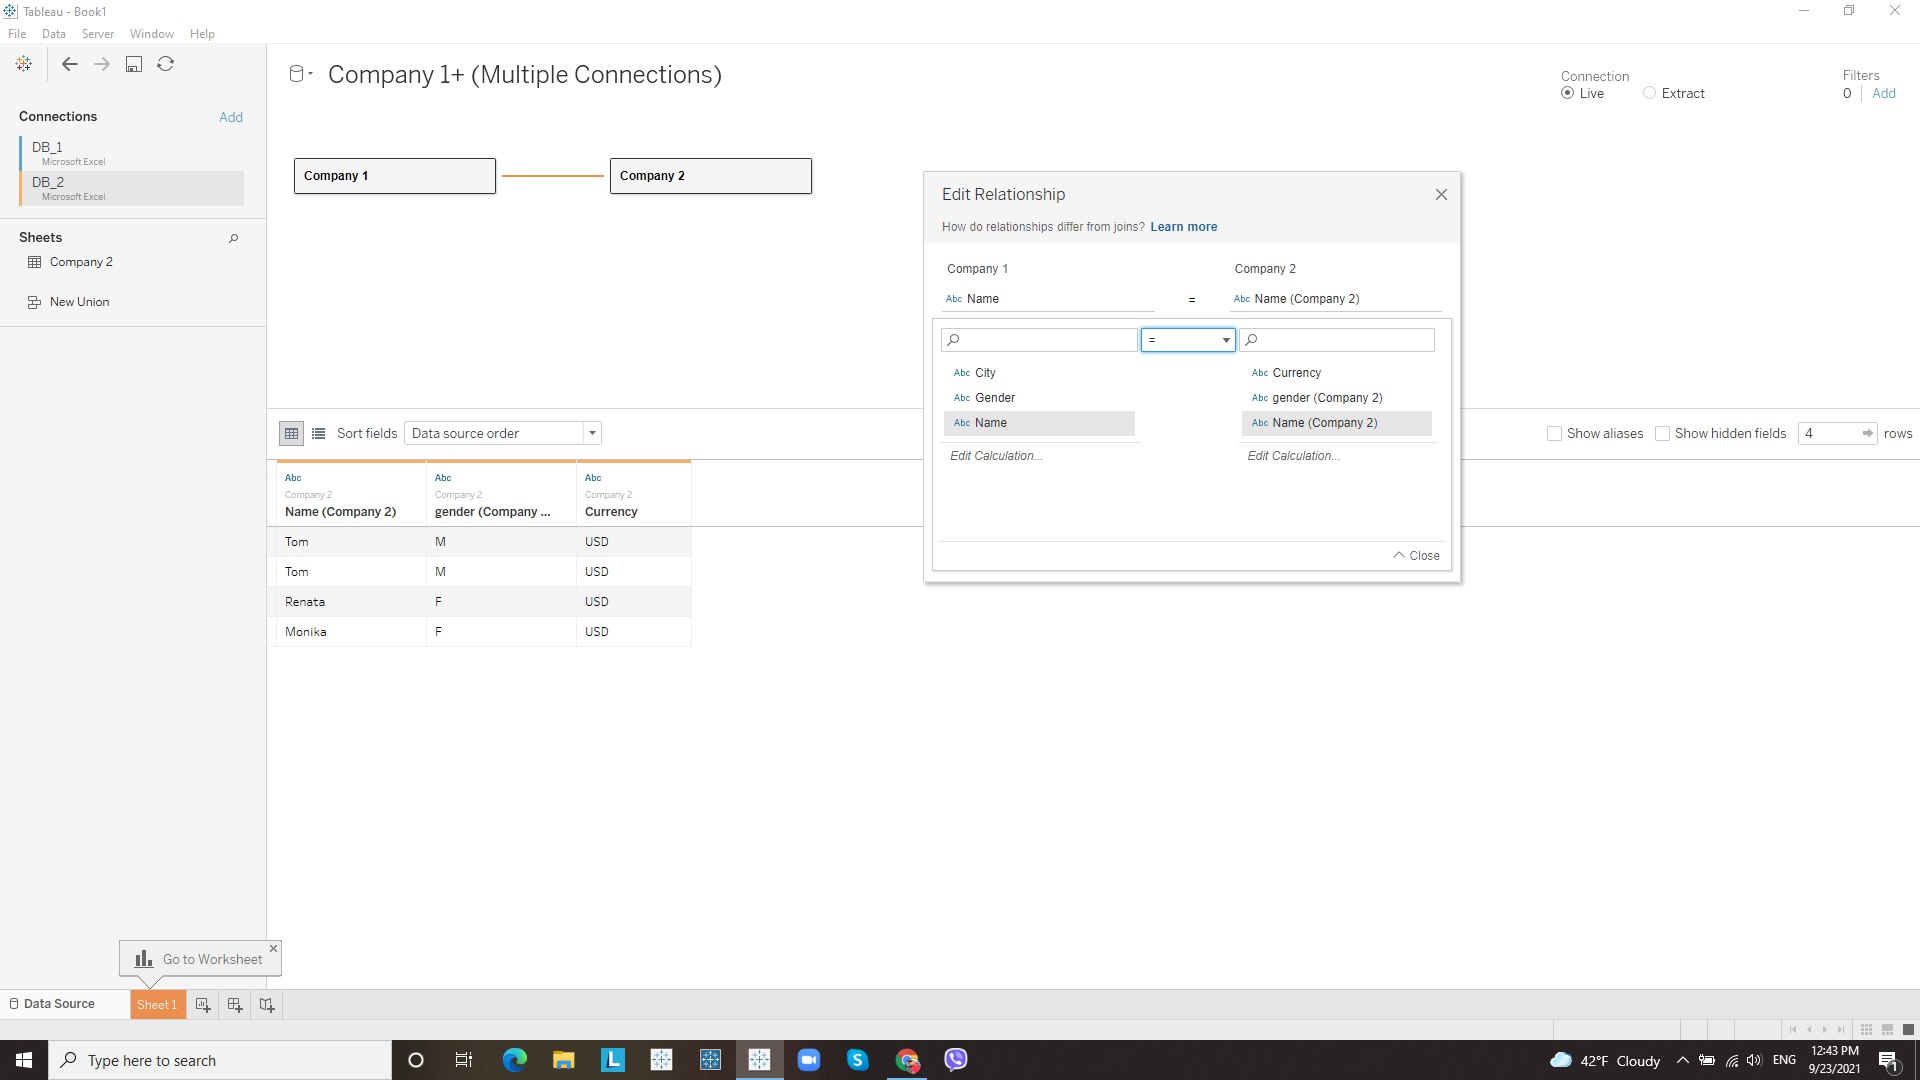The width and height of the screenshot is (1920, 1080).
Task: Click the refresh data source icon
Action: (166, 64)
